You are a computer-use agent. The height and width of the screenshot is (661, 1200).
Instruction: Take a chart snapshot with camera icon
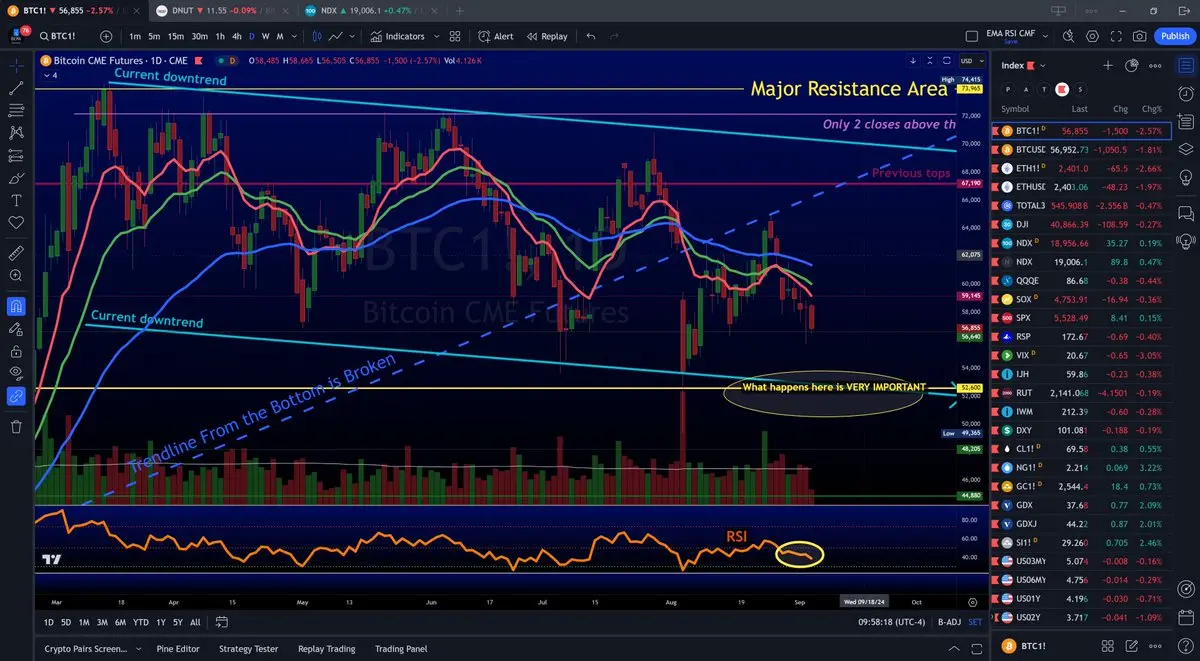pos(1140,36)
